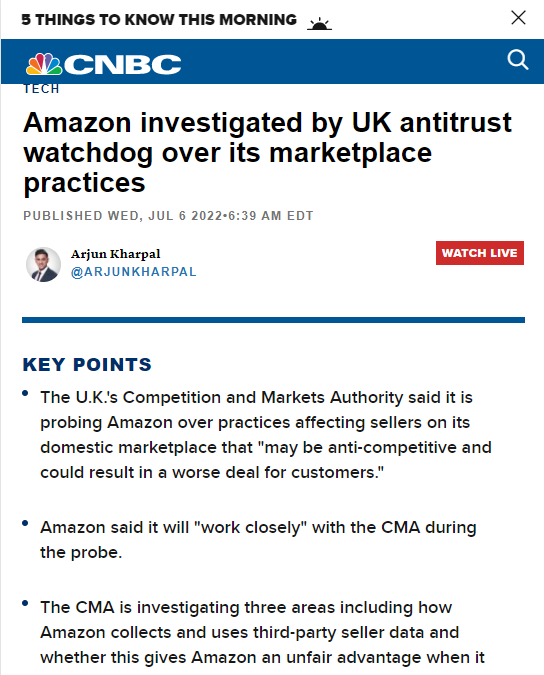Visit the @ARJUNKHARPAL Twitter handle

tap(133, 272)
